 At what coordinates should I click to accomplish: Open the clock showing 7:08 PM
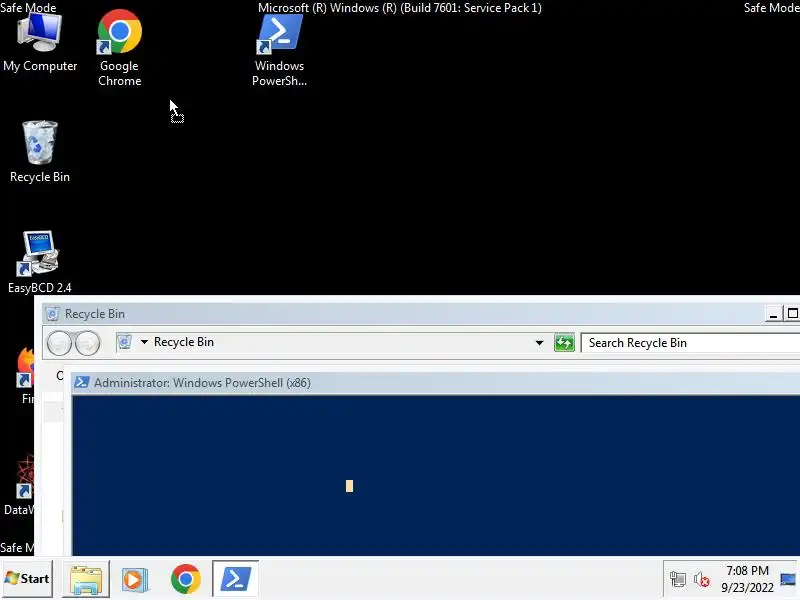point(747,579)
